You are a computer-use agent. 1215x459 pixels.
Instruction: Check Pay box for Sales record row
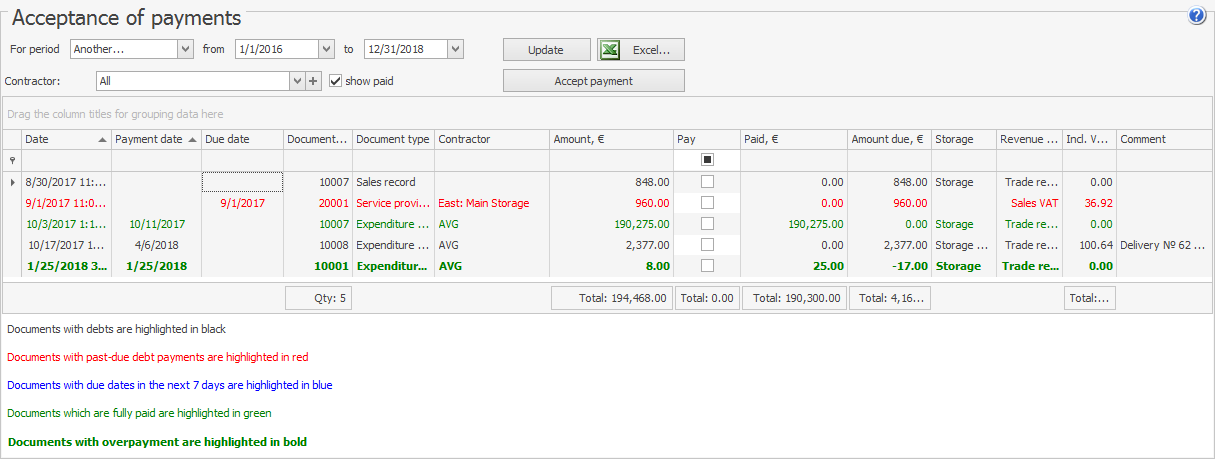(707, 182)
